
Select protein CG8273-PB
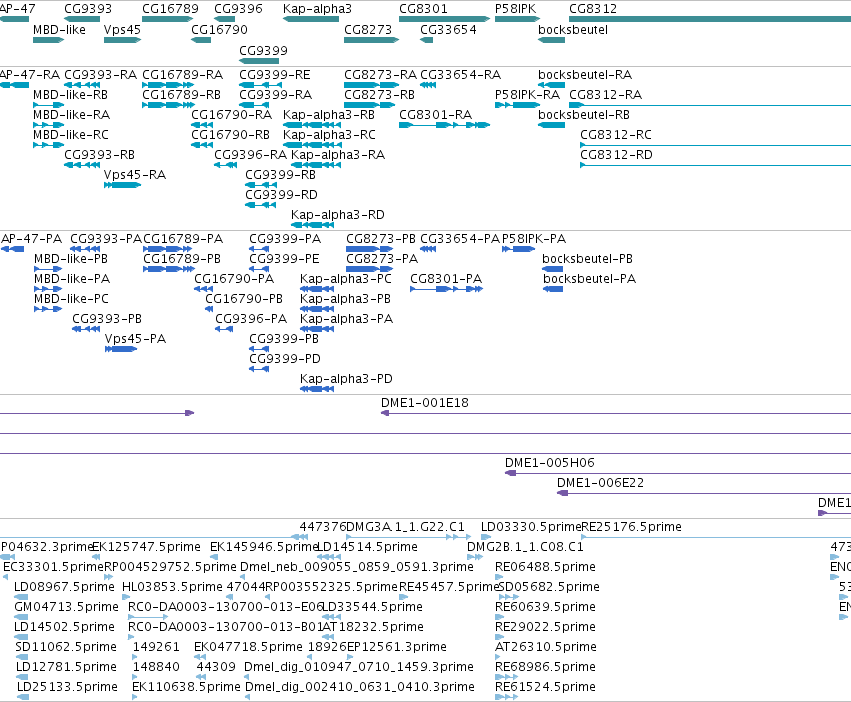click(x=381, y=239)
